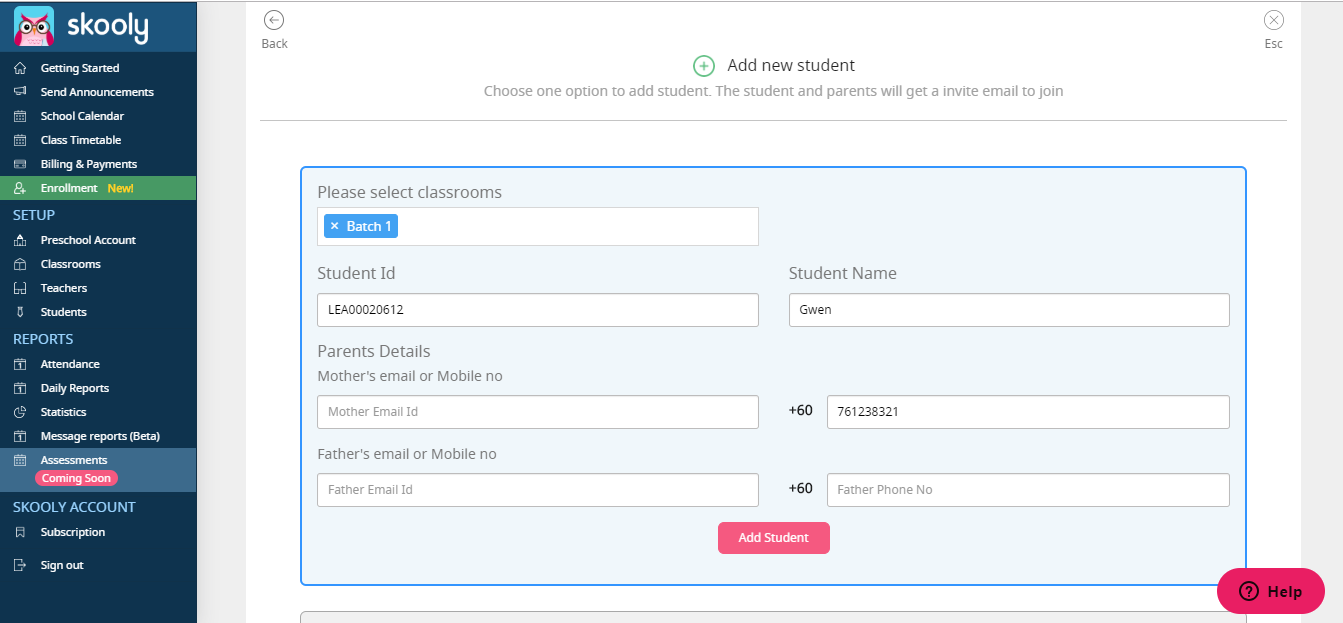Click the Getting Started home icon
Viewport: 1343px width, 623px height.
coord(20,68)
